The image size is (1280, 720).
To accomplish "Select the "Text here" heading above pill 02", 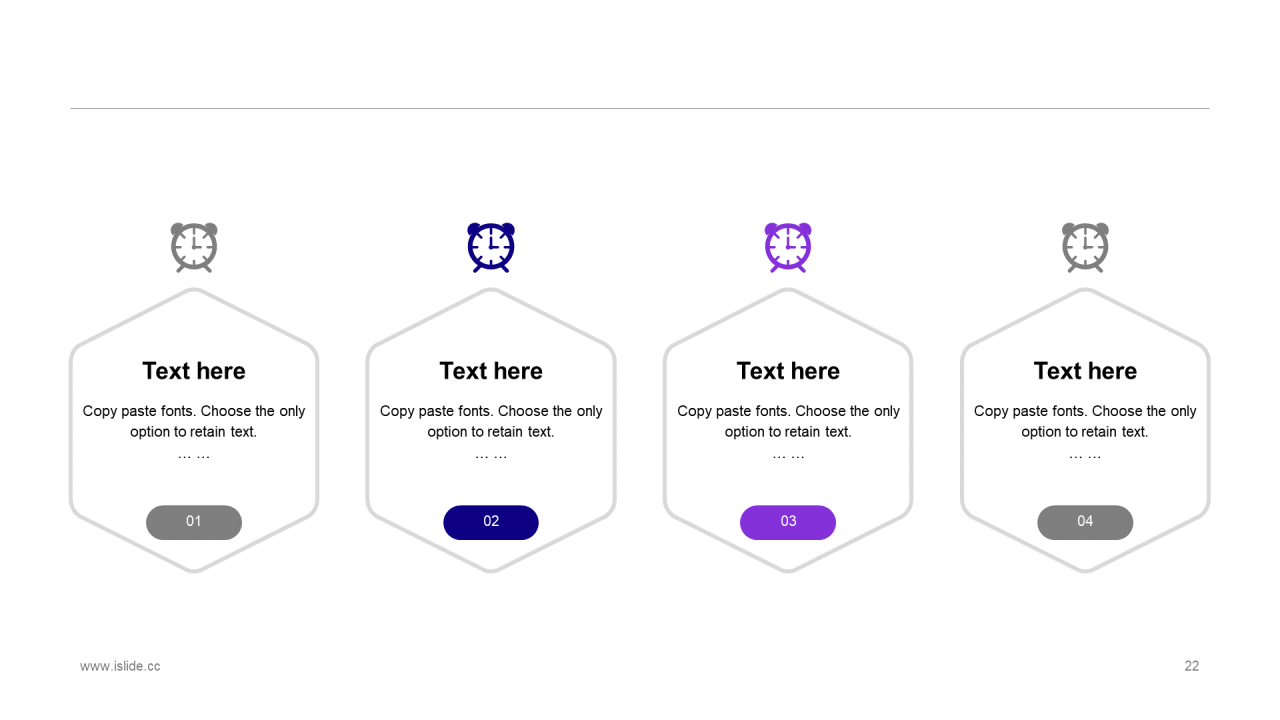I will [x=491, y=371].
